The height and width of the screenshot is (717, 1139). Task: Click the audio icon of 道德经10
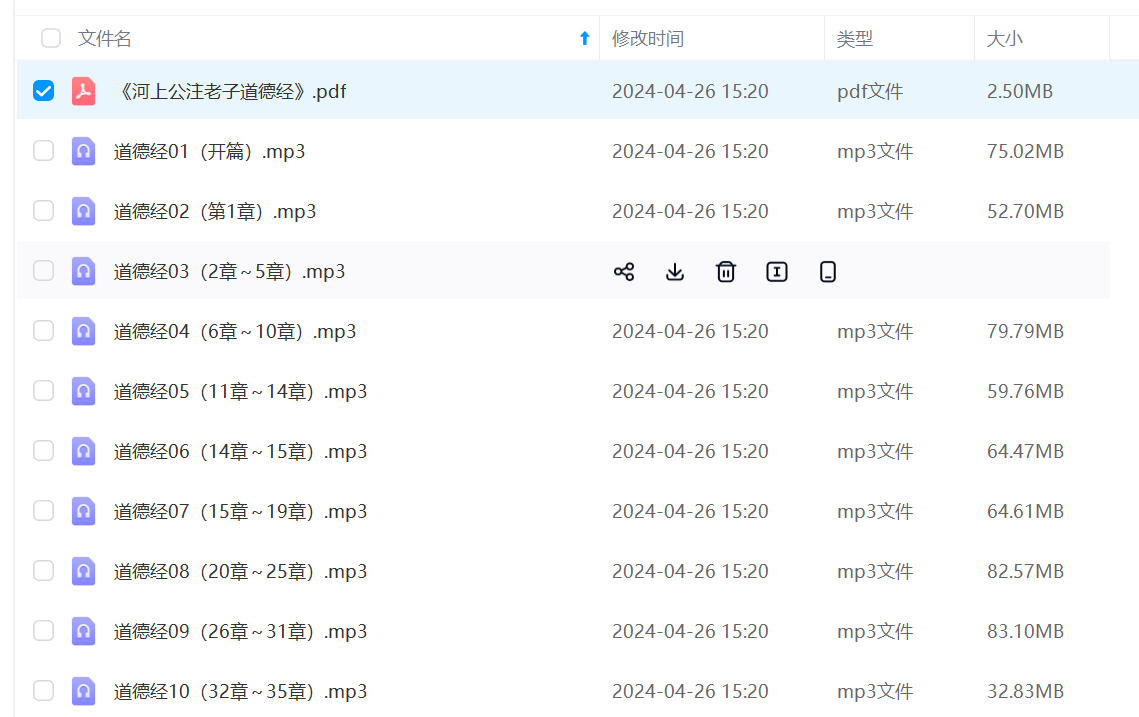click(x=83, y=691)
